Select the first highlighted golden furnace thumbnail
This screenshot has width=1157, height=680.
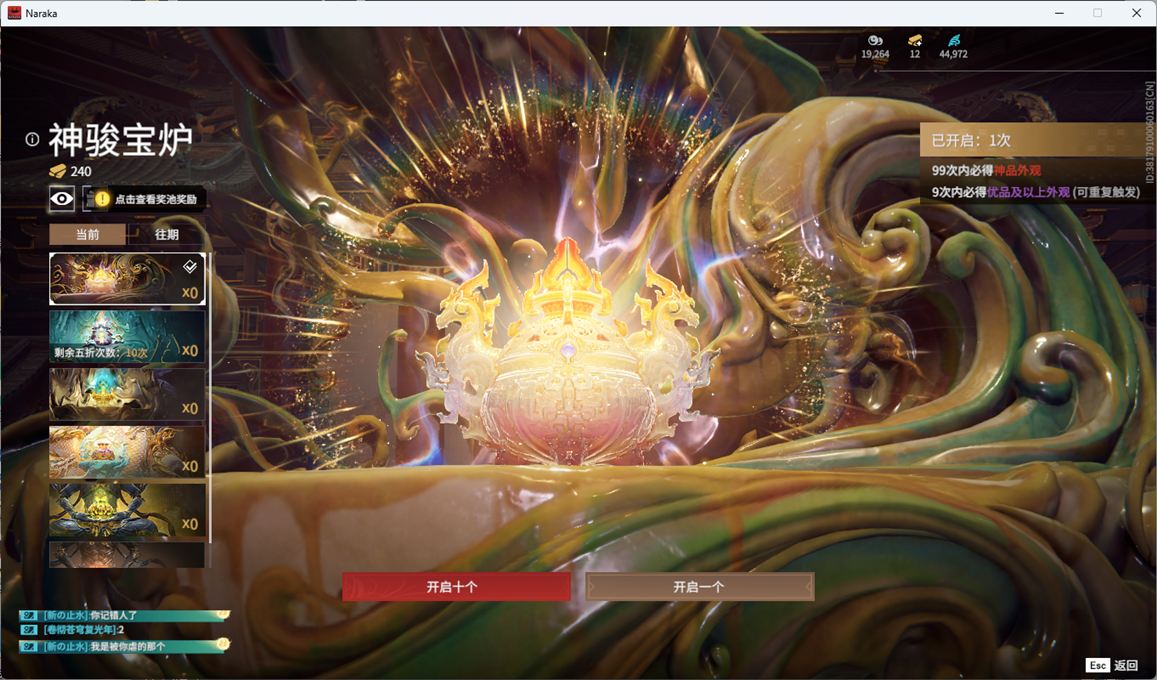pos(127,279)
